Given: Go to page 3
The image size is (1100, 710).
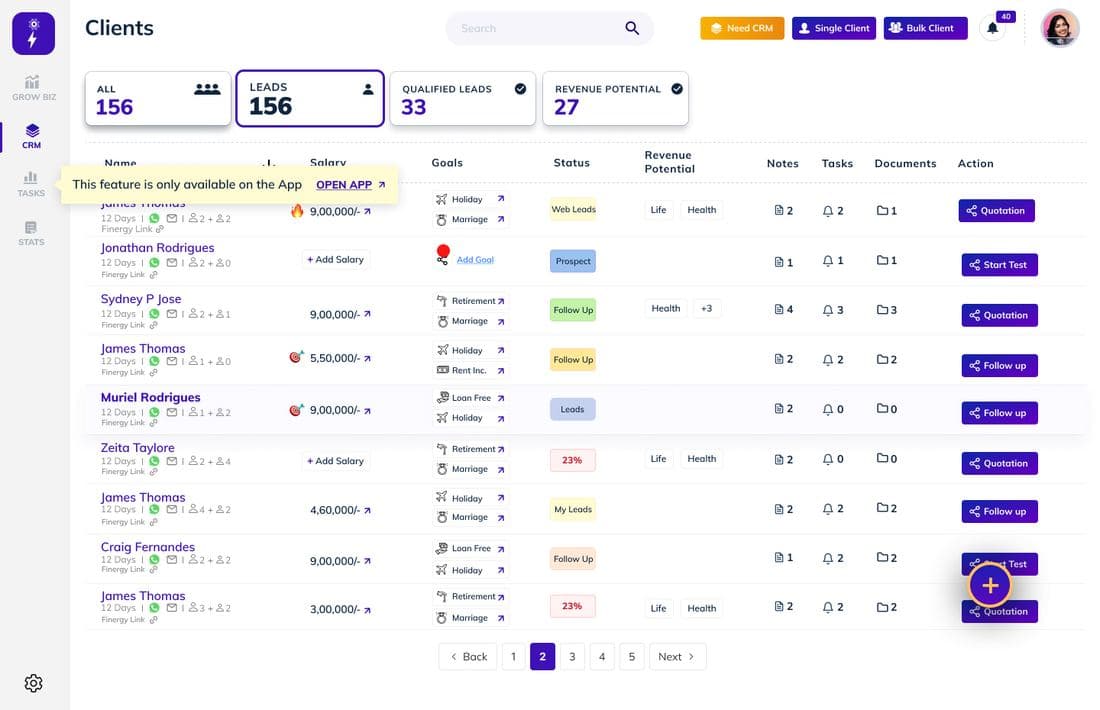Looking at the screenshot, I should point(572,657).
